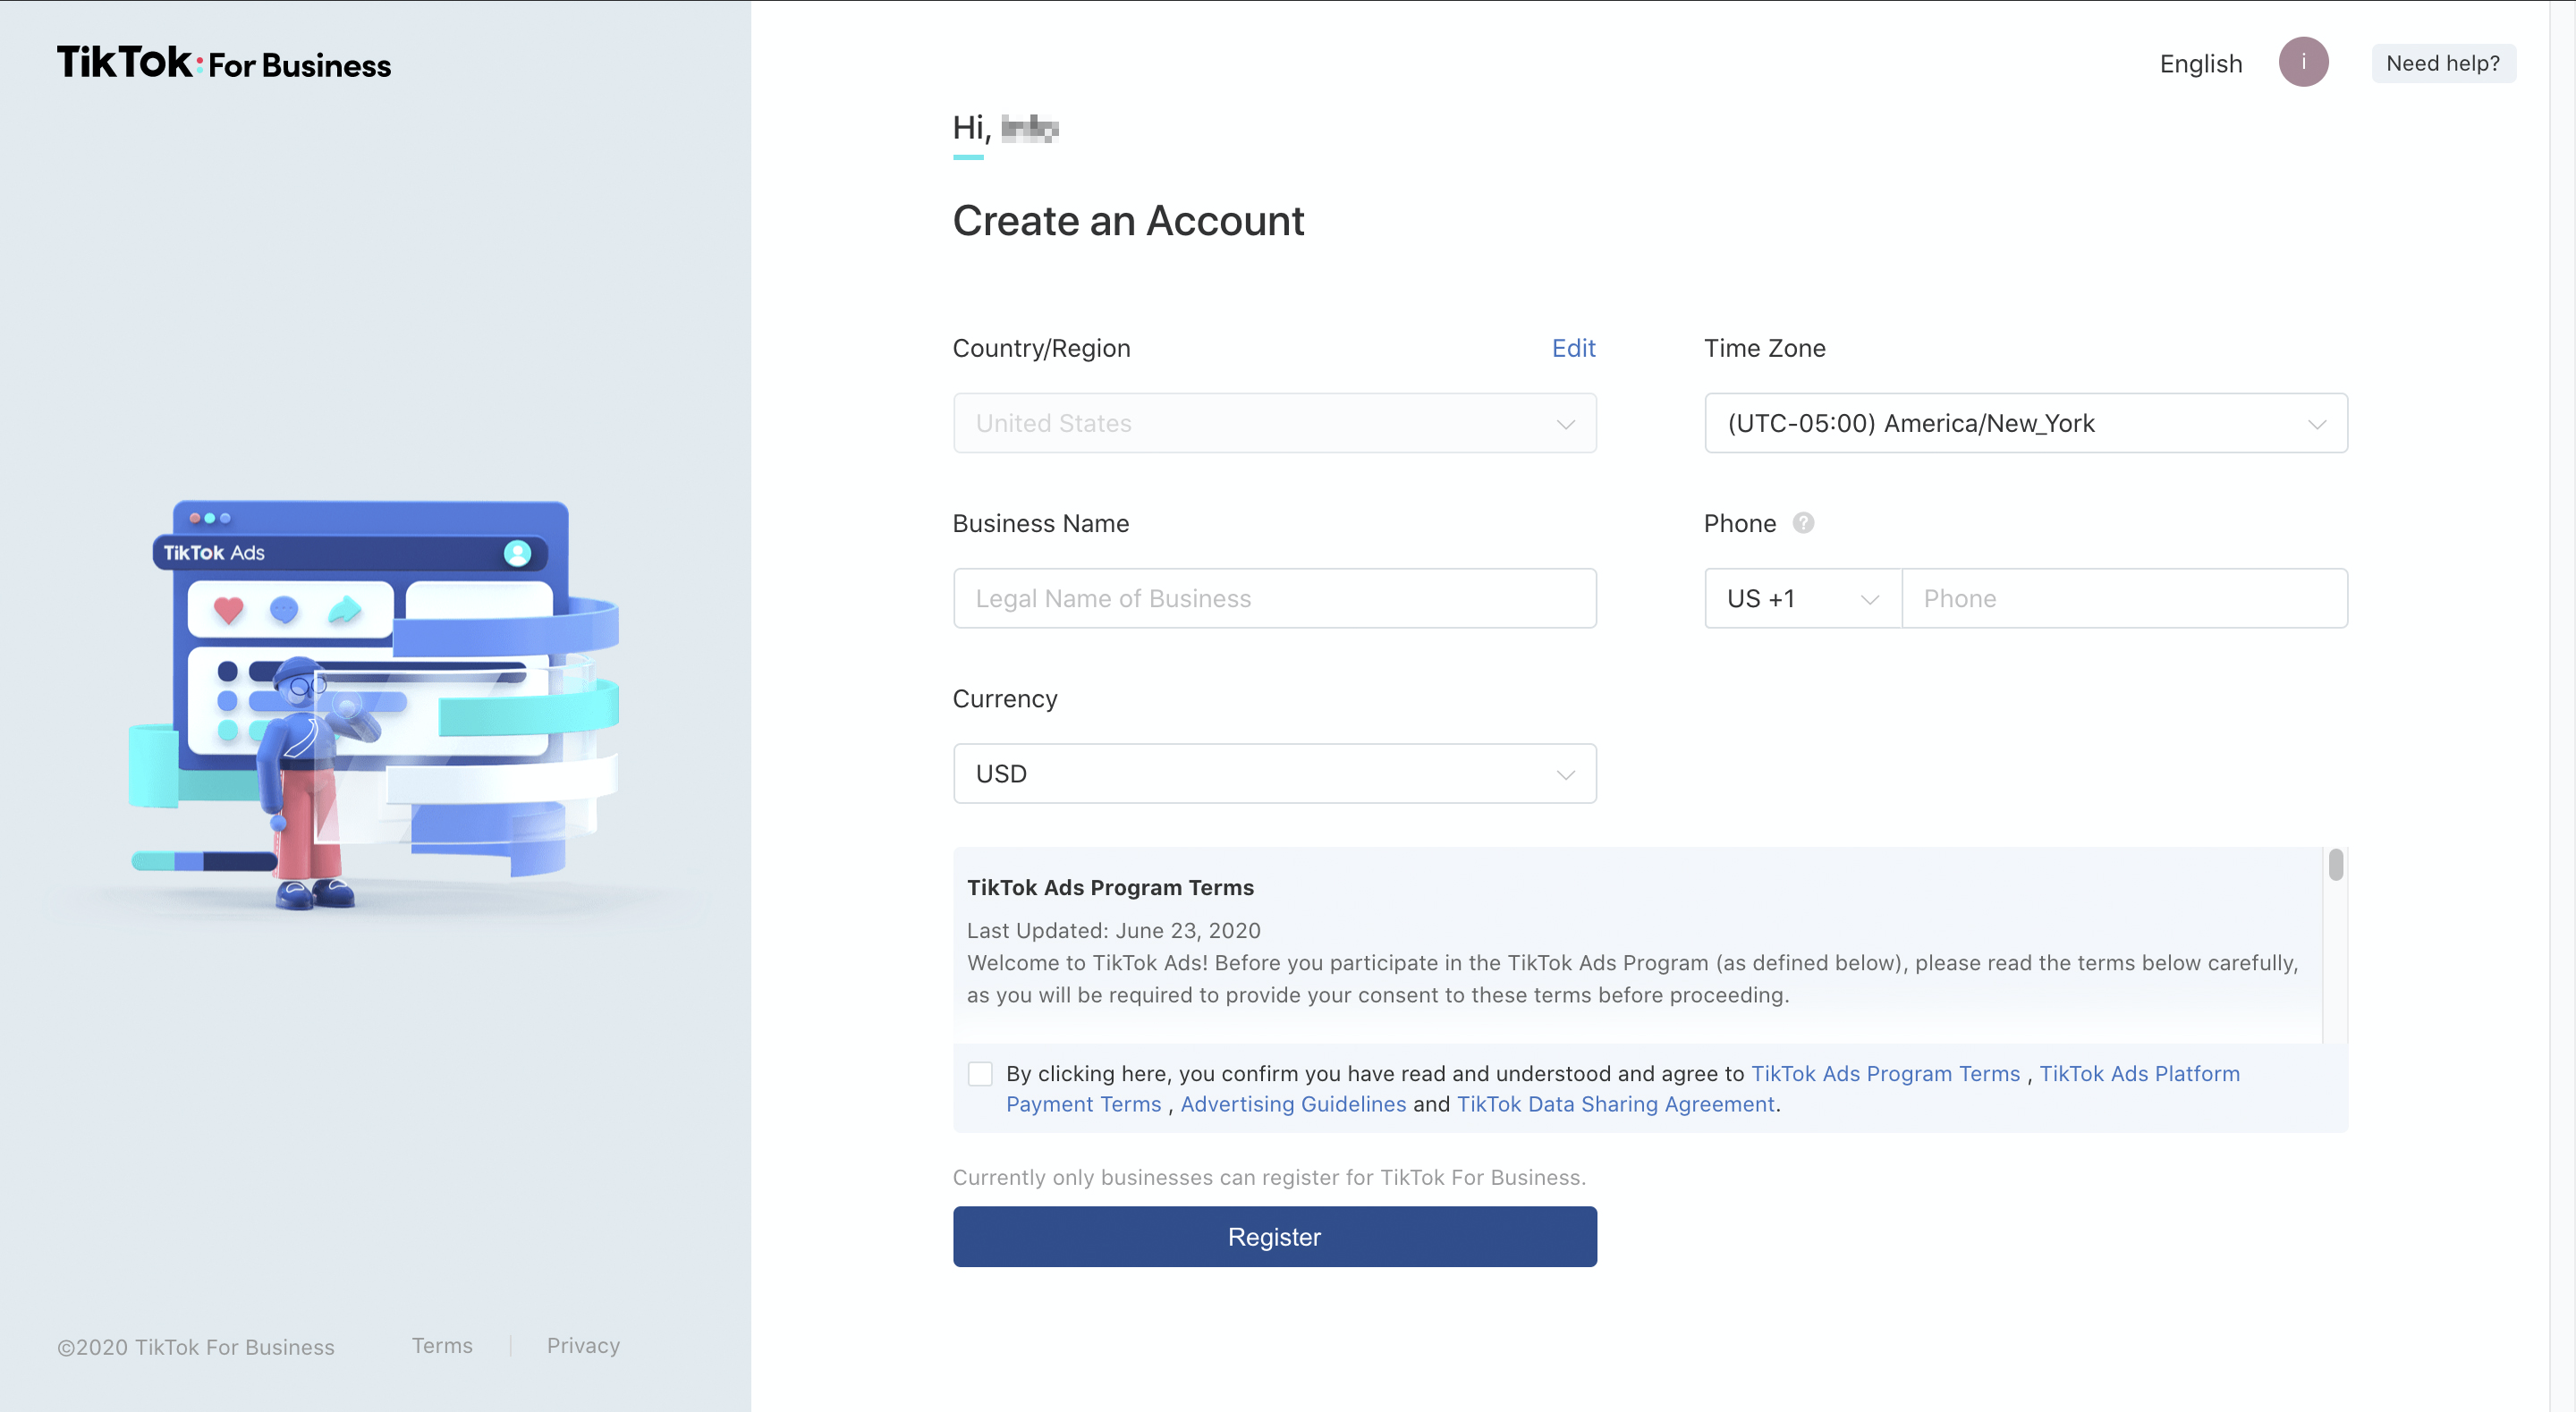
Task: Click the Terms footer link
Action: (x=442, y=1342)
